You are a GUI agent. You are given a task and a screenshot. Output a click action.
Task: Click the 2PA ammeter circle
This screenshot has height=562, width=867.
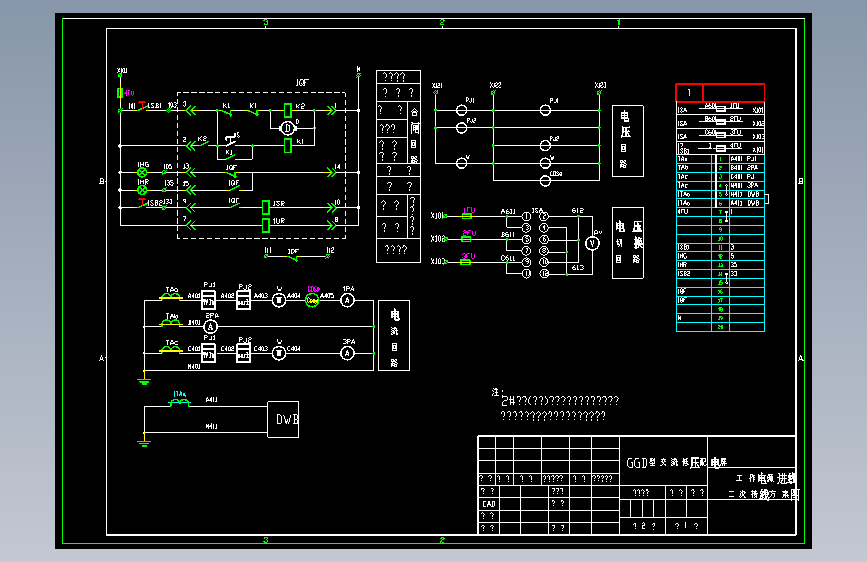[211, 327]
